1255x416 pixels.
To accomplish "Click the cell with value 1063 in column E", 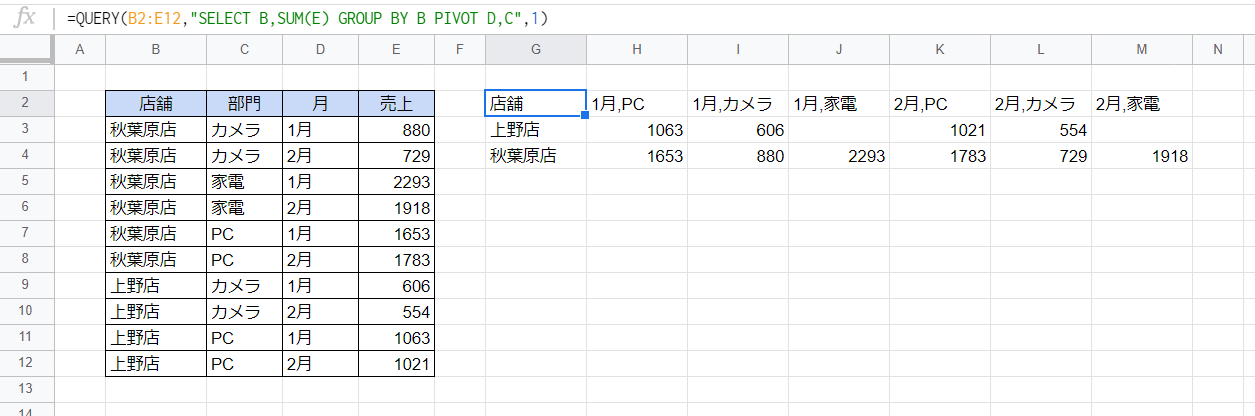I will [x=397, y=337].
